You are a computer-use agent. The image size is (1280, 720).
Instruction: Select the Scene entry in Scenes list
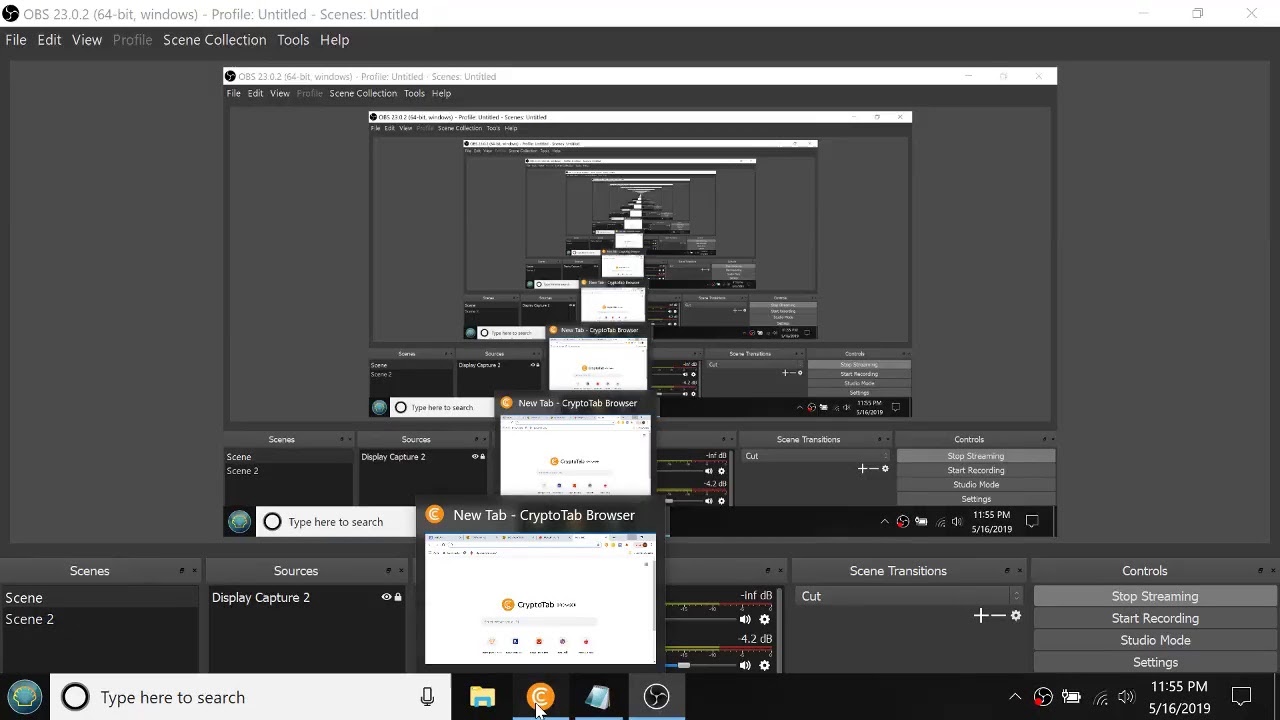[100, 598]
